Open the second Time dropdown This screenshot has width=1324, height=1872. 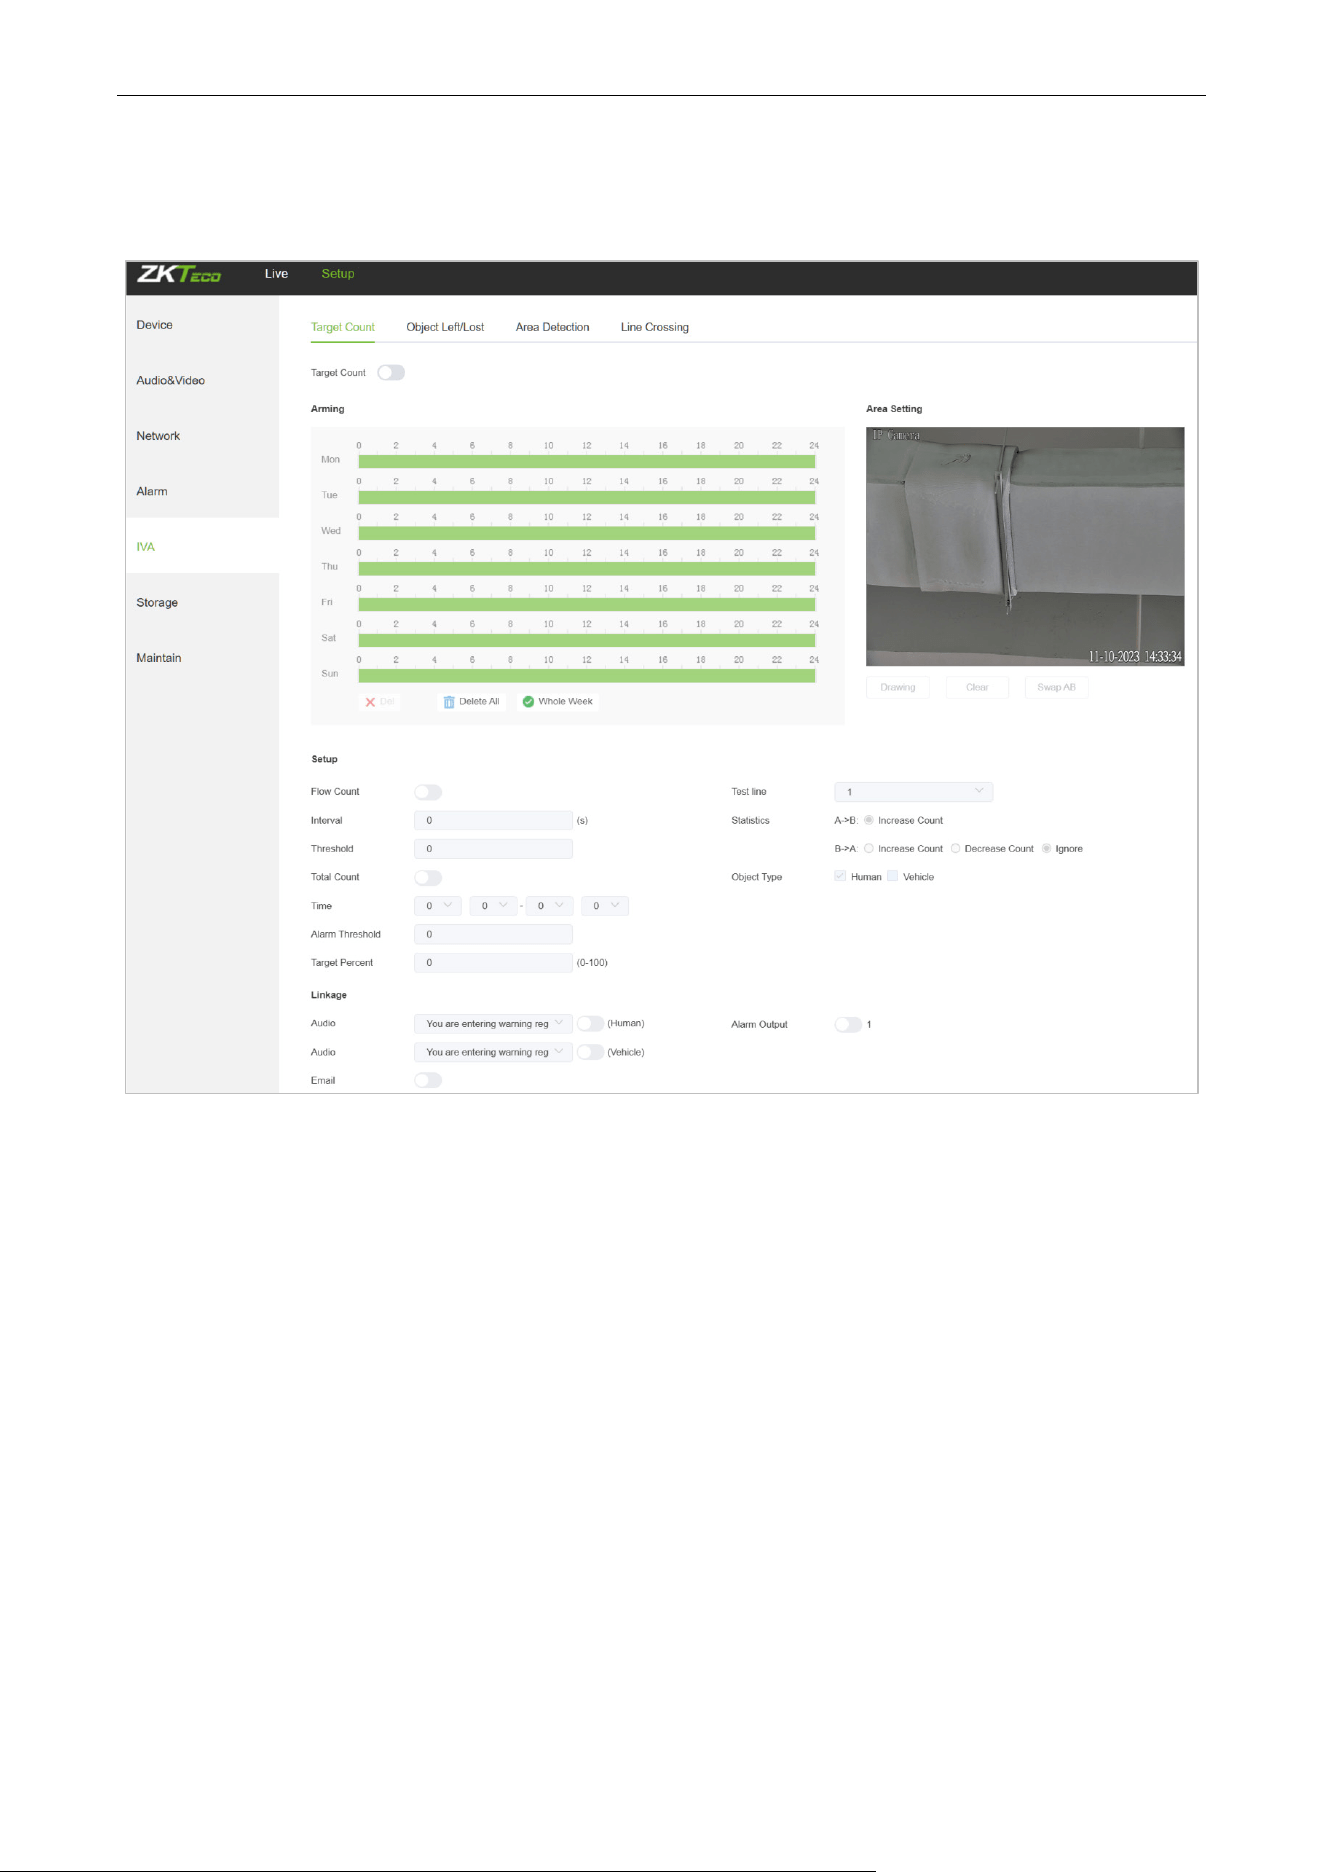493,906
